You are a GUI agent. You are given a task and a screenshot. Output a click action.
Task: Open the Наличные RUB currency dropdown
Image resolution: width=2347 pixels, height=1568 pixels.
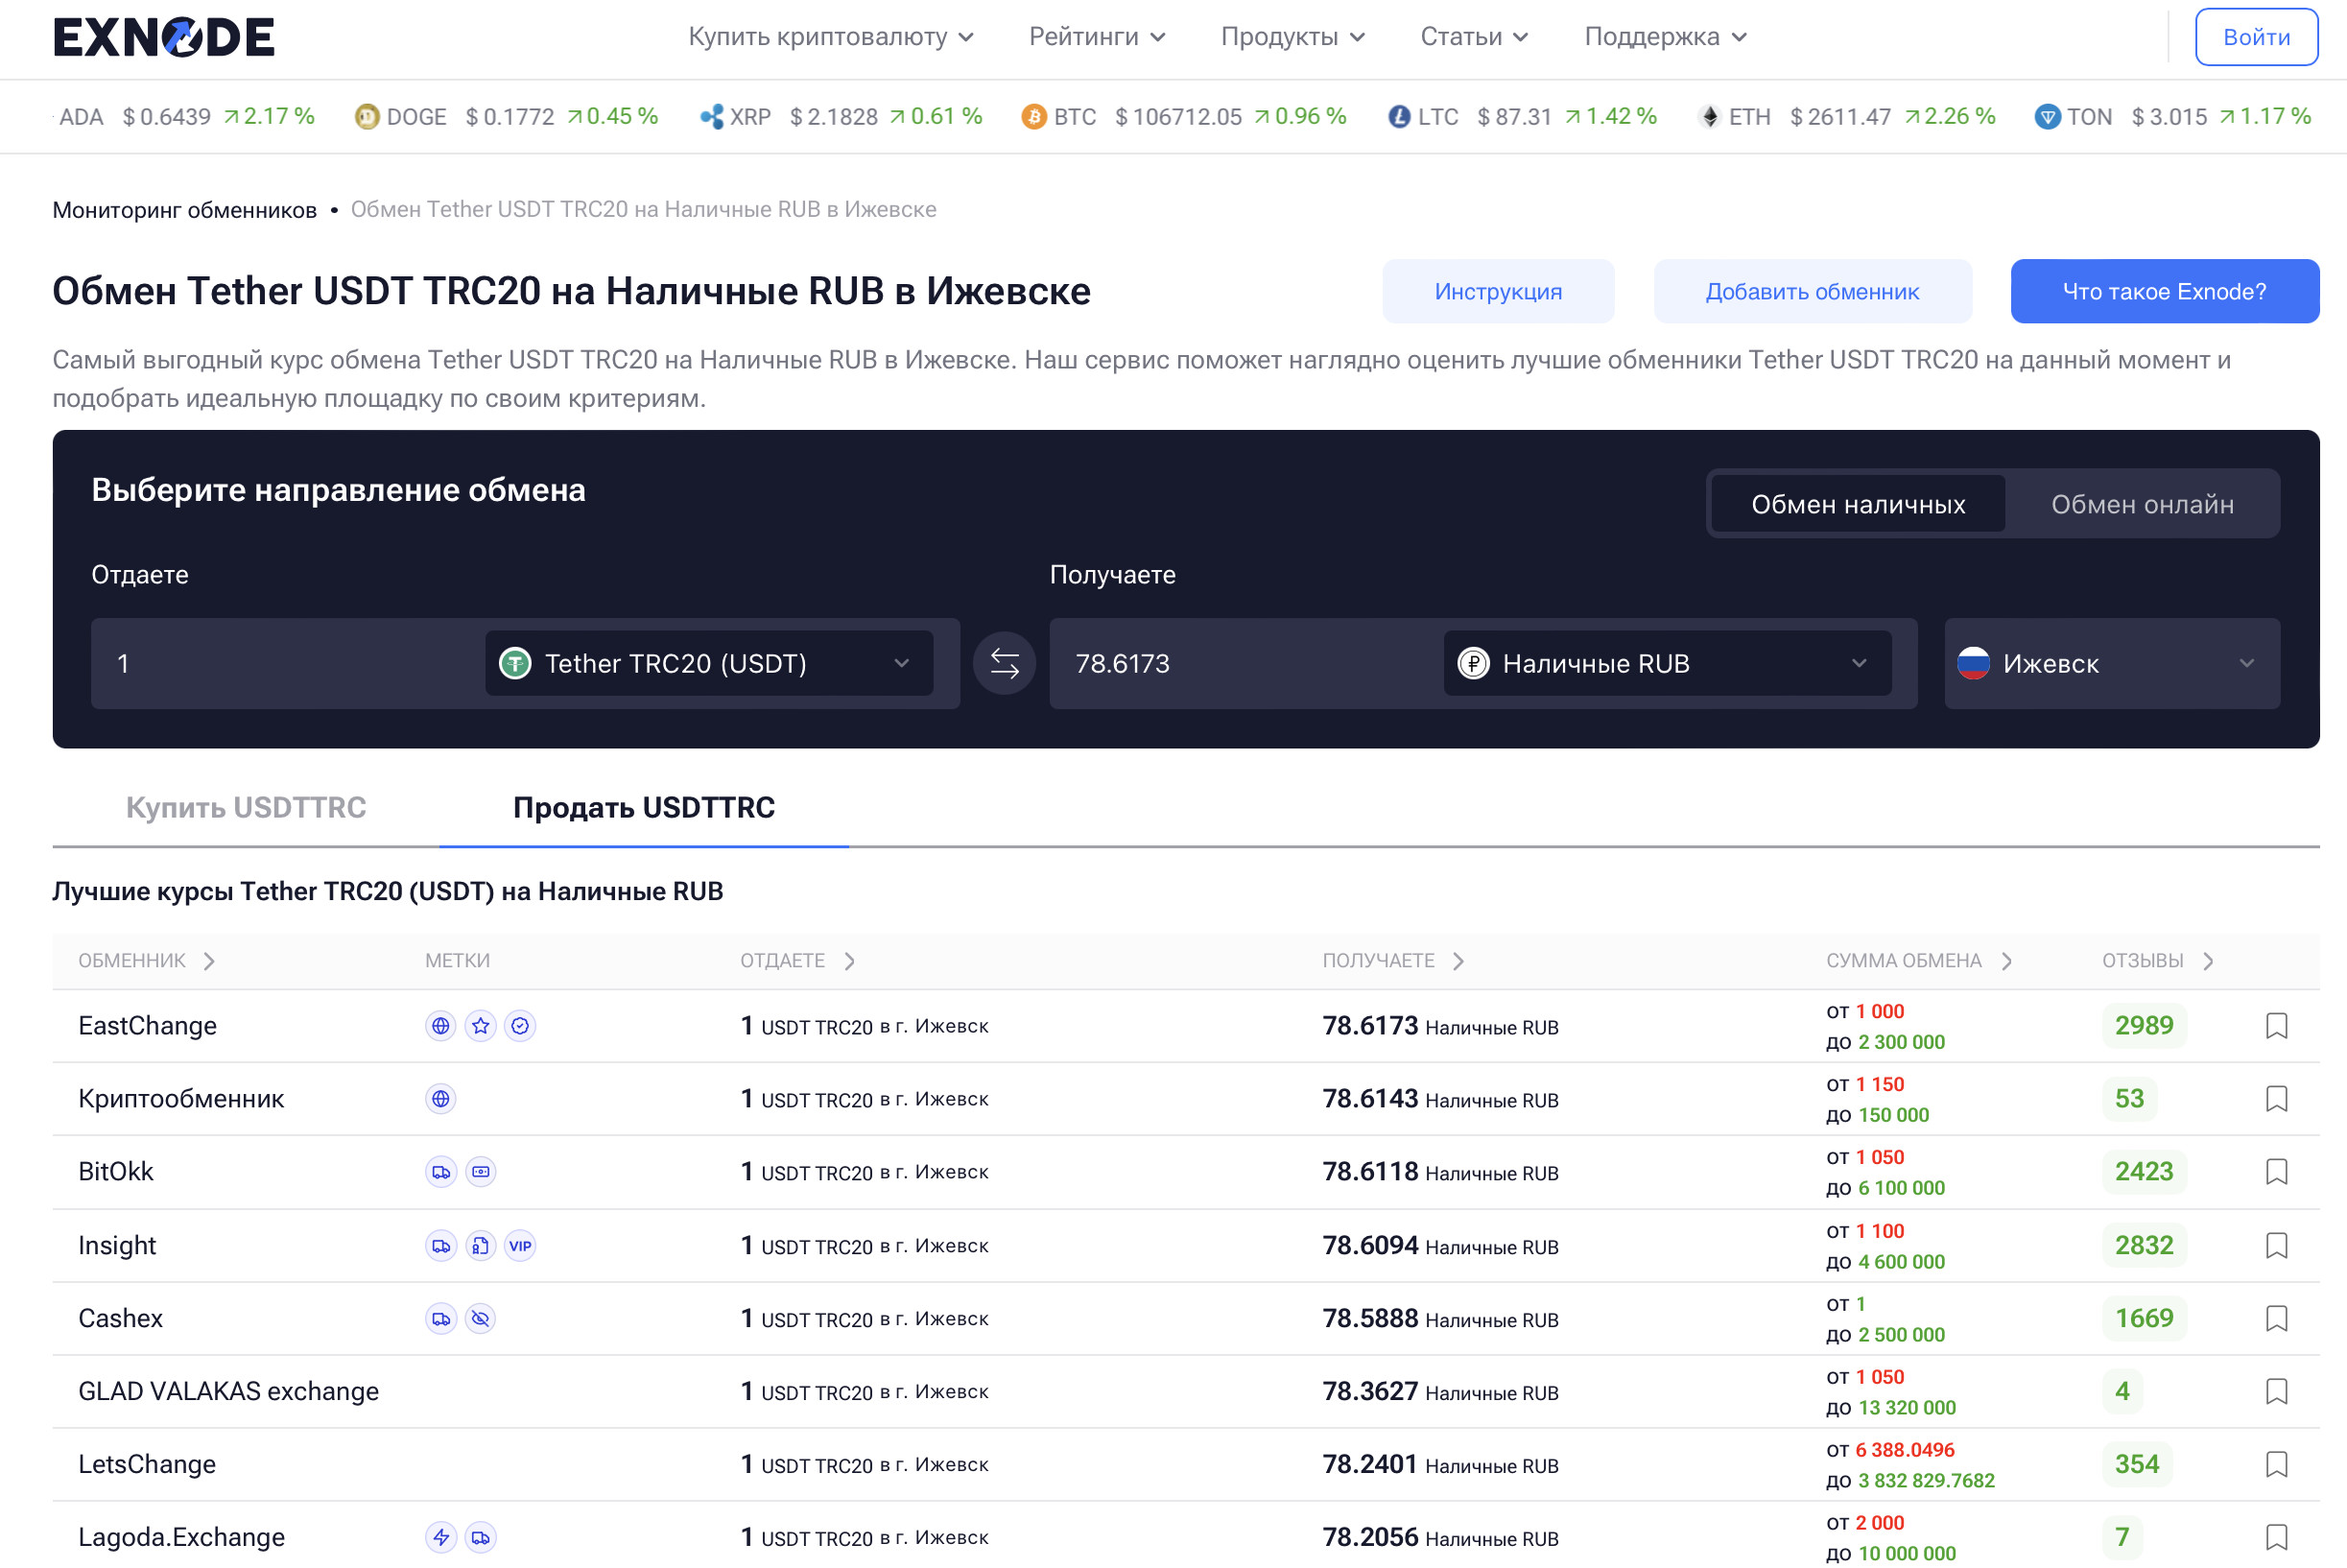point(1667,663)
